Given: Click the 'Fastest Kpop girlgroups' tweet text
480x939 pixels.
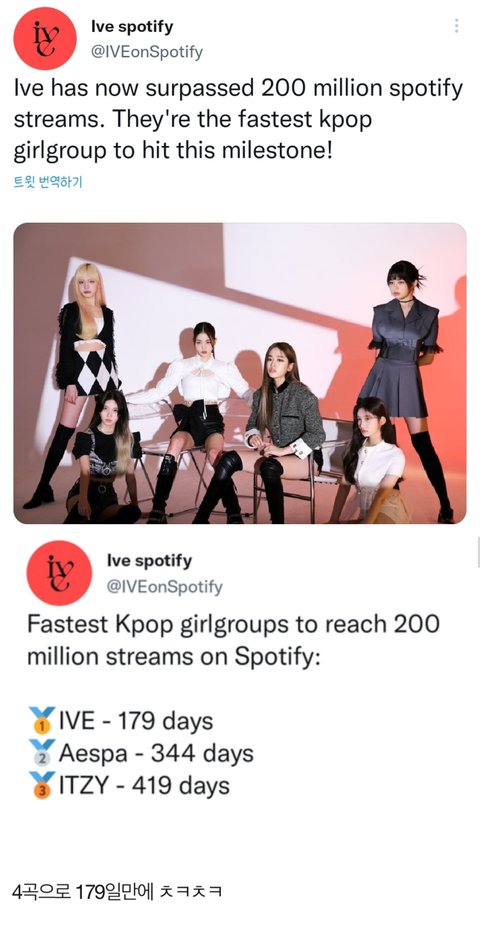Looking at the screenshot, I should point(233,640).
